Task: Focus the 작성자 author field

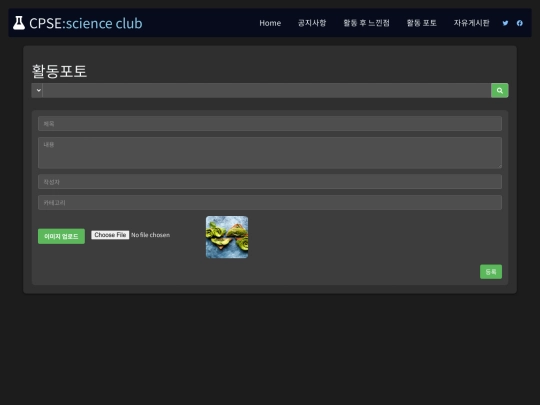Action: pyautogui.click(x=270, y=181)
